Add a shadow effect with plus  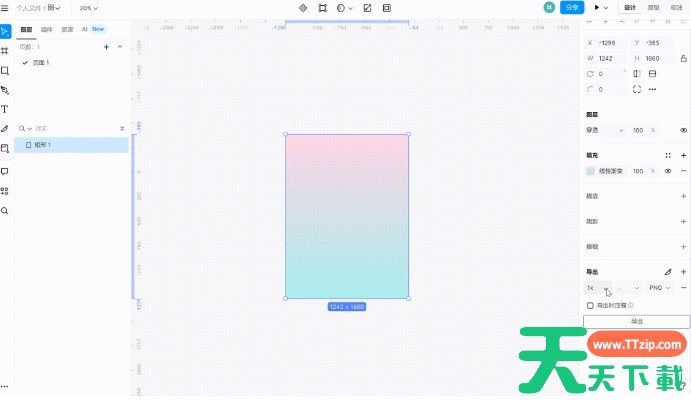pyautogui.click(x=684, y=222)
